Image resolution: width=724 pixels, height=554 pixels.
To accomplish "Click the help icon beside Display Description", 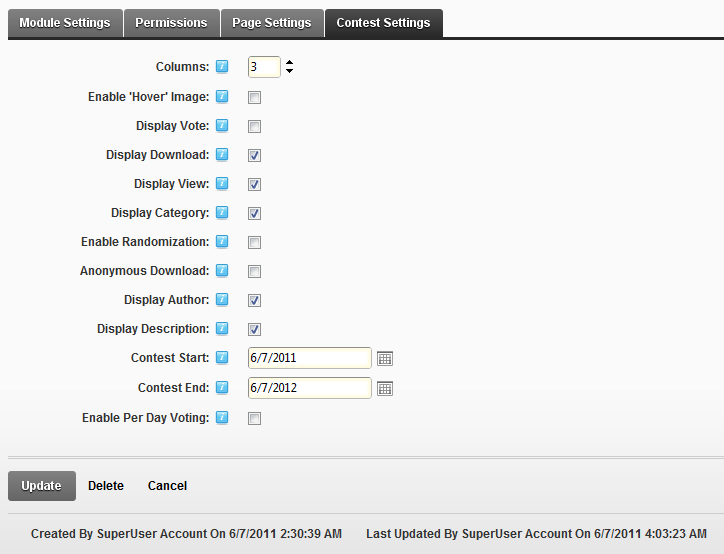I will [x=222, y=329].
